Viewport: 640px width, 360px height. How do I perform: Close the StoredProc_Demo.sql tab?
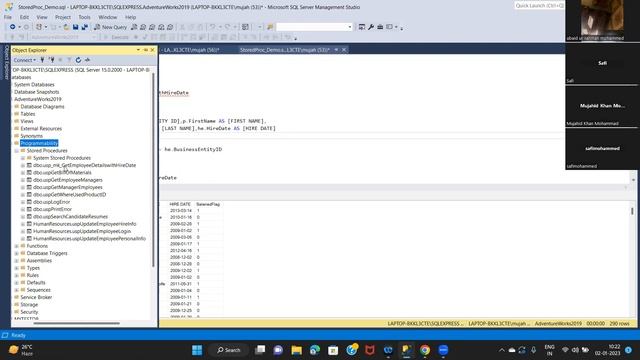[344, 50]
